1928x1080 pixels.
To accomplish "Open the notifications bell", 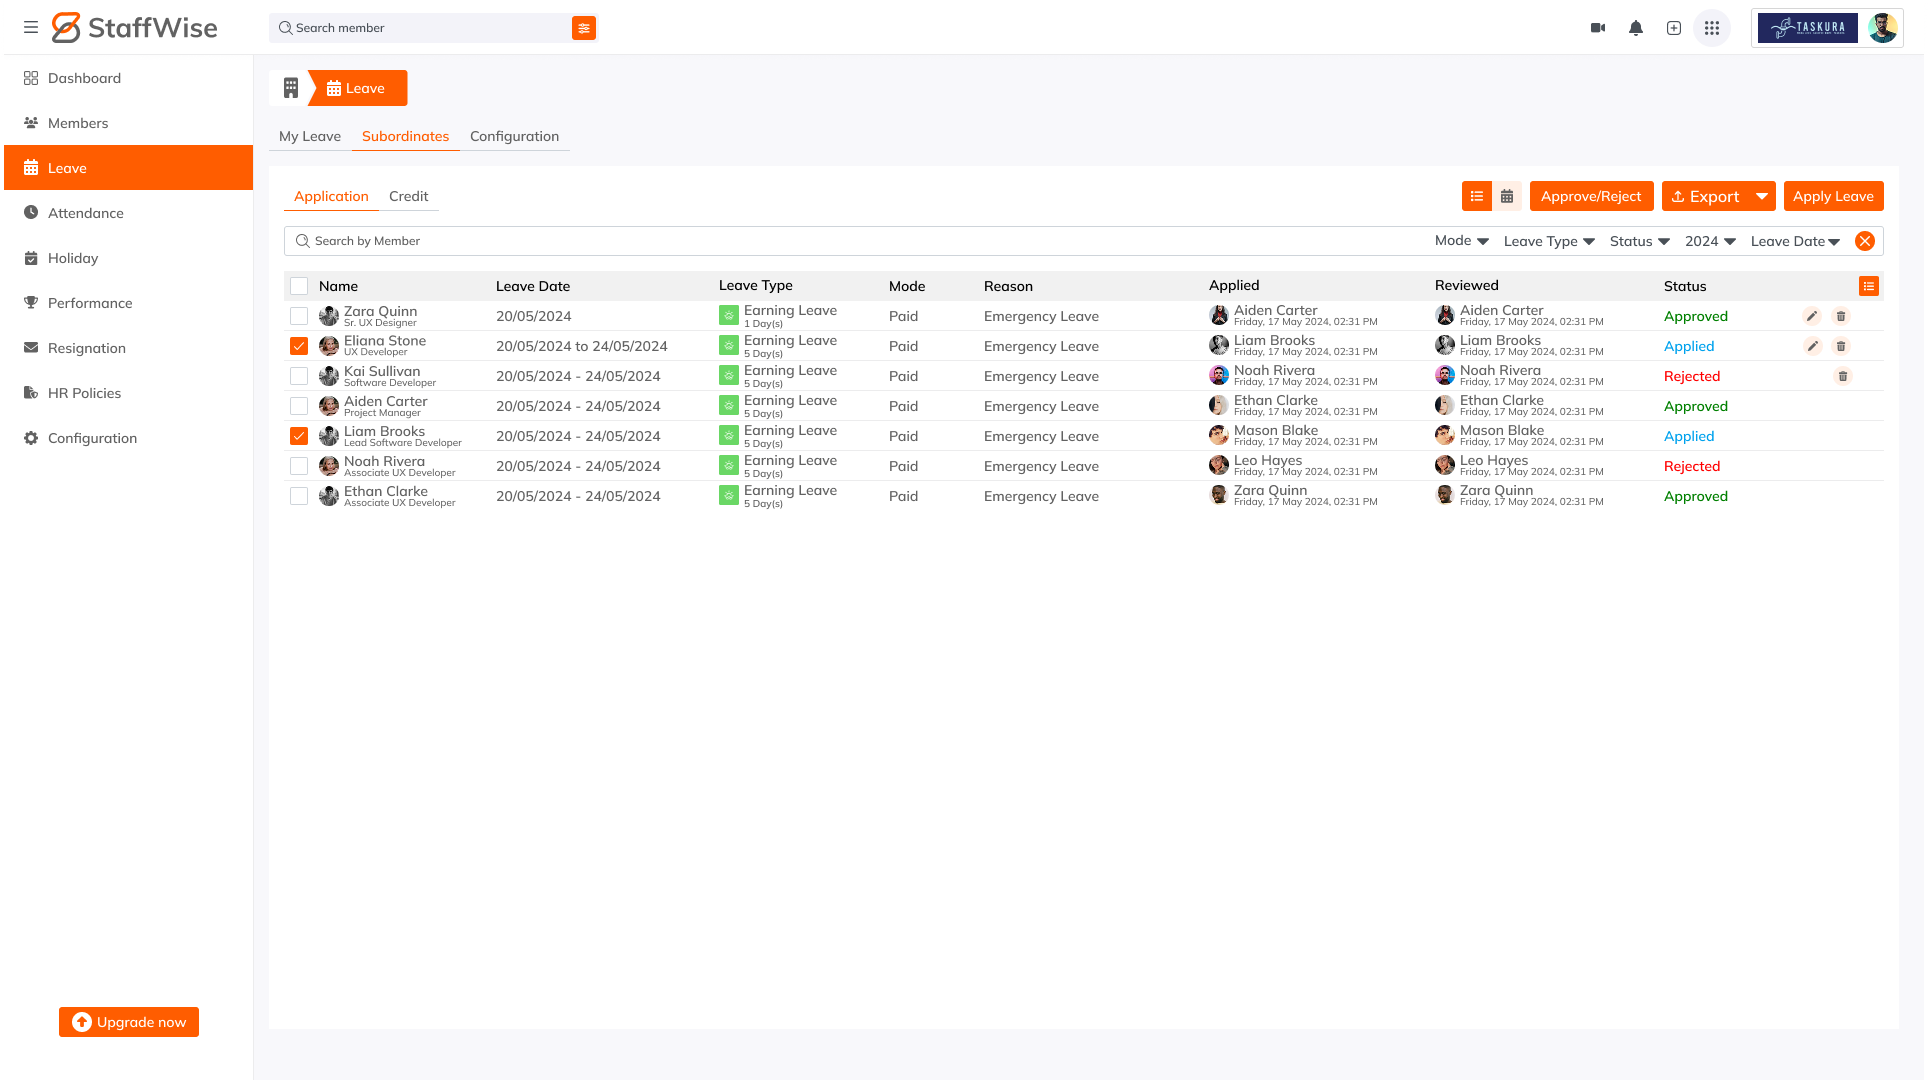I will tap(1636, 28).
